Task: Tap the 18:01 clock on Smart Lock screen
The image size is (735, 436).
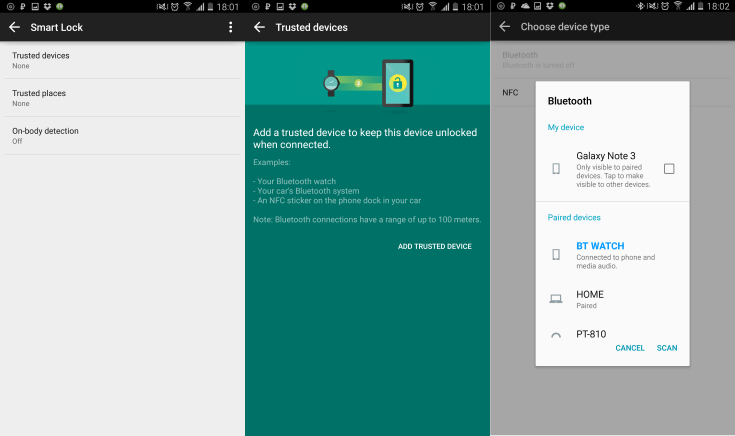Action: coord(227,7)
